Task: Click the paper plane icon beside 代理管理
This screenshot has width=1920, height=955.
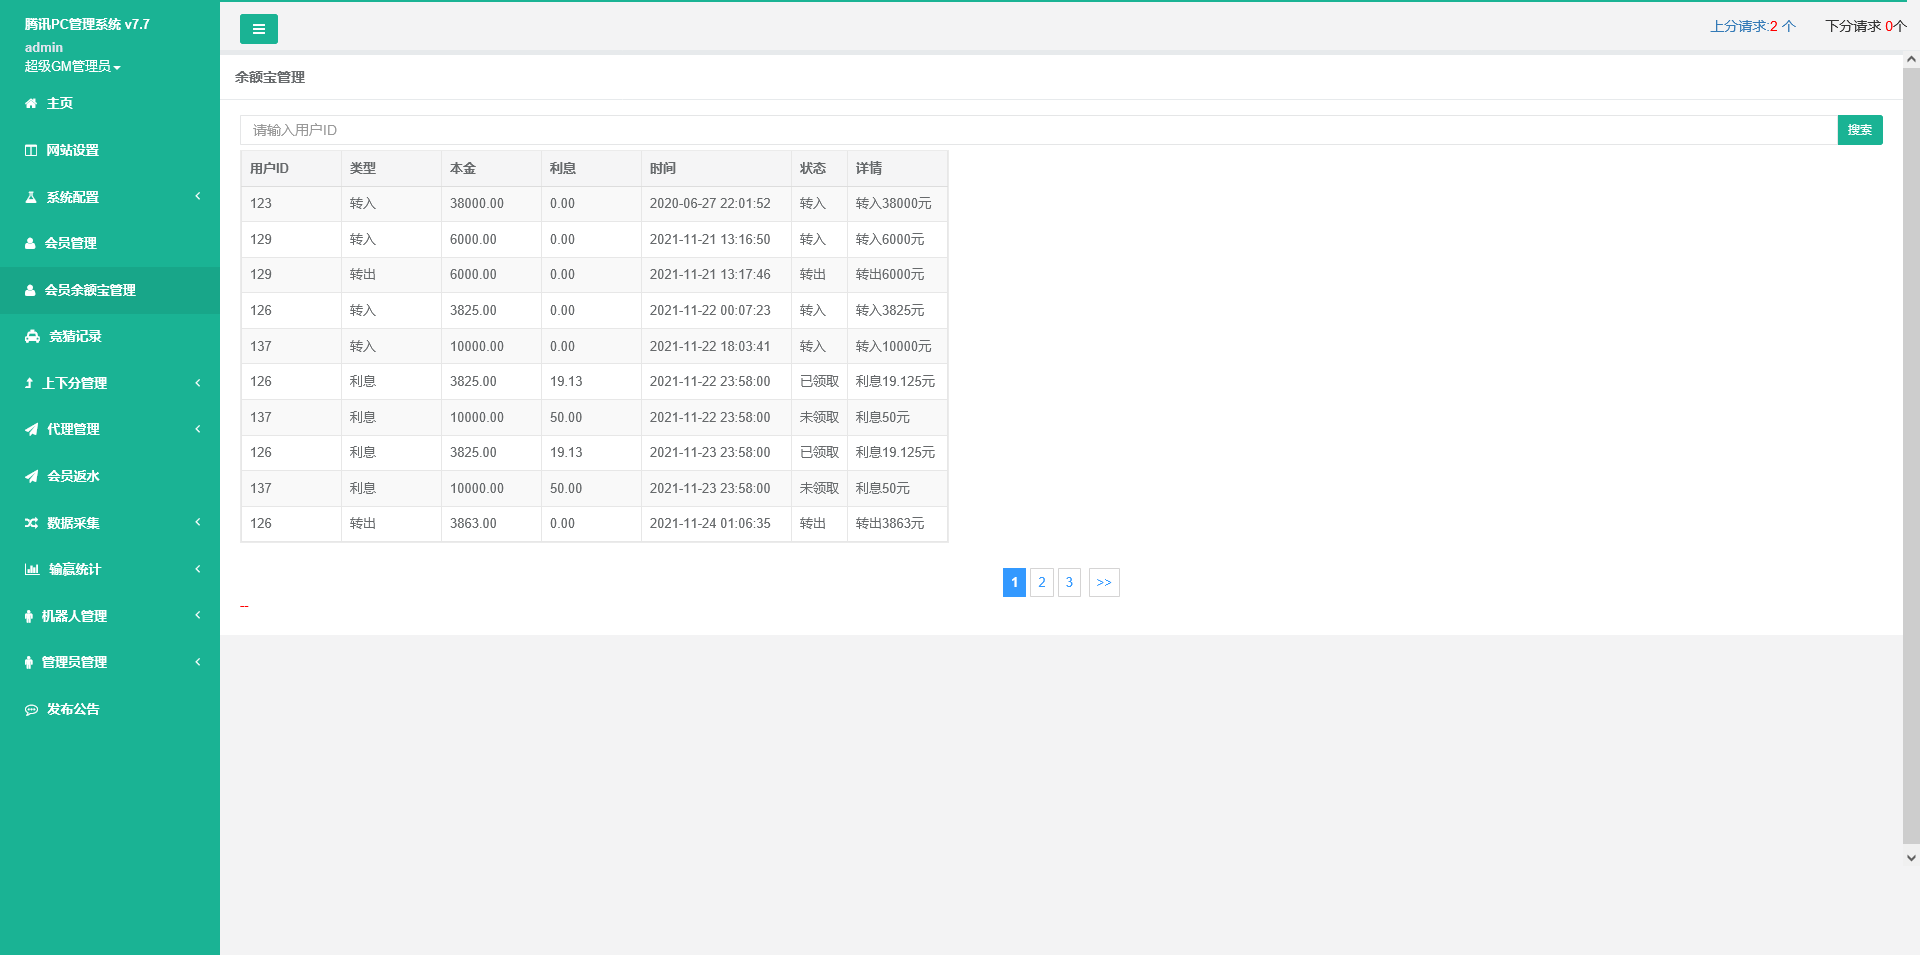Action: tap(32, 429)
